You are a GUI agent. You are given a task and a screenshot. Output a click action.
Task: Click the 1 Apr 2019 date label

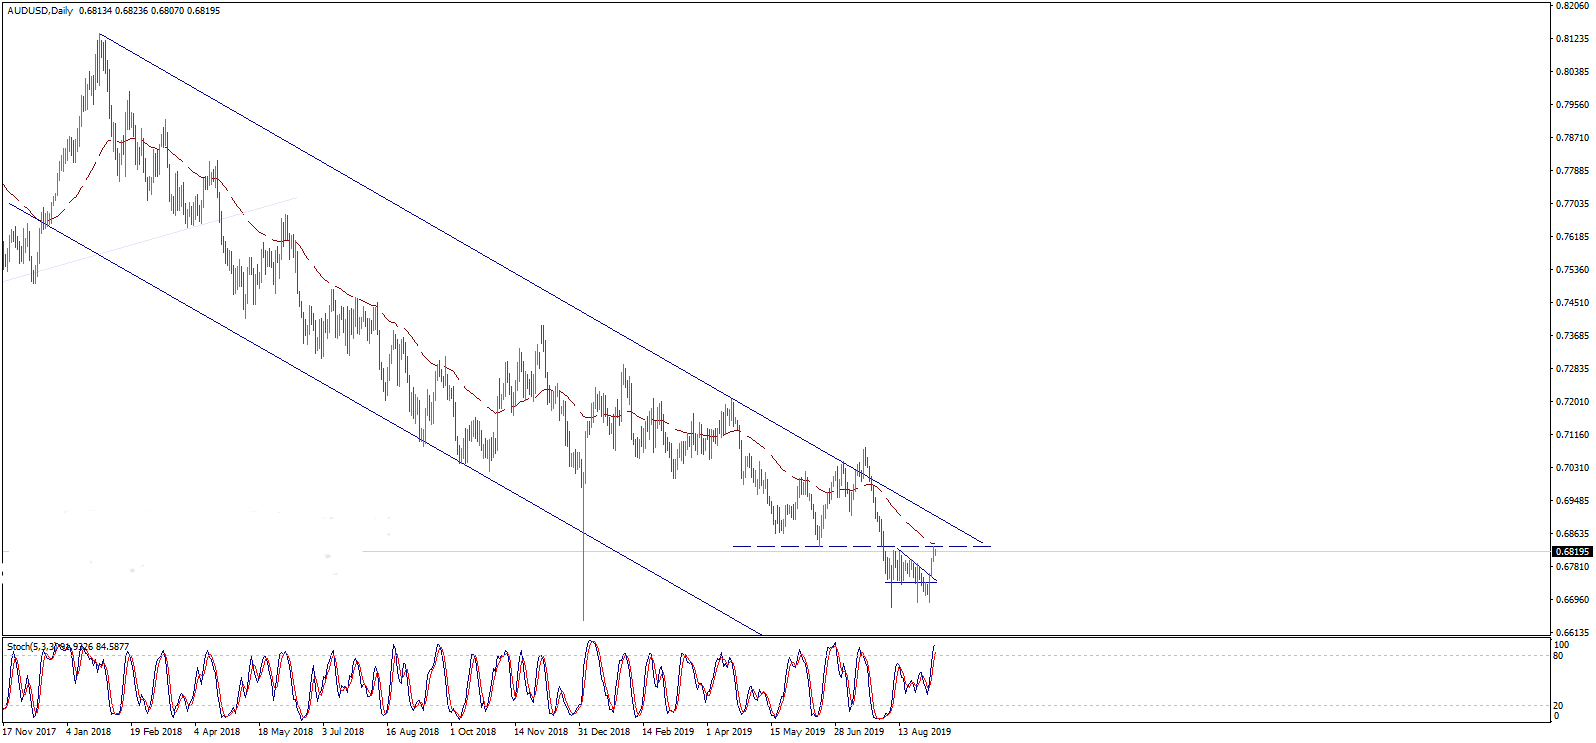[x=729, y=732]
